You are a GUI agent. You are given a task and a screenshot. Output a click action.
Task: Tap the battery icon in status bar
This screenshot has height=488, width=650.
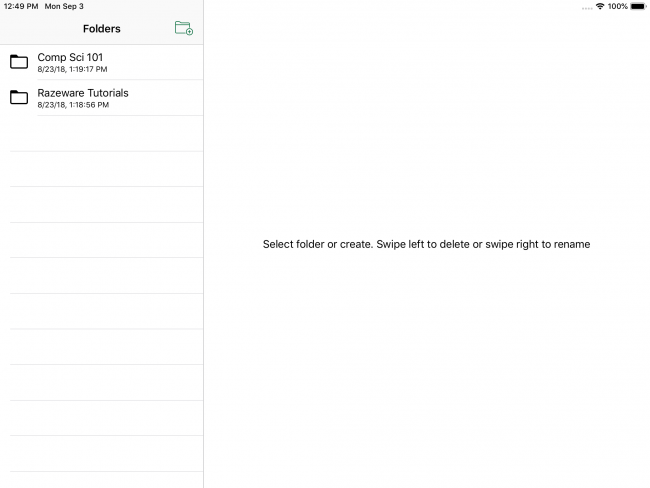[638, 6]
